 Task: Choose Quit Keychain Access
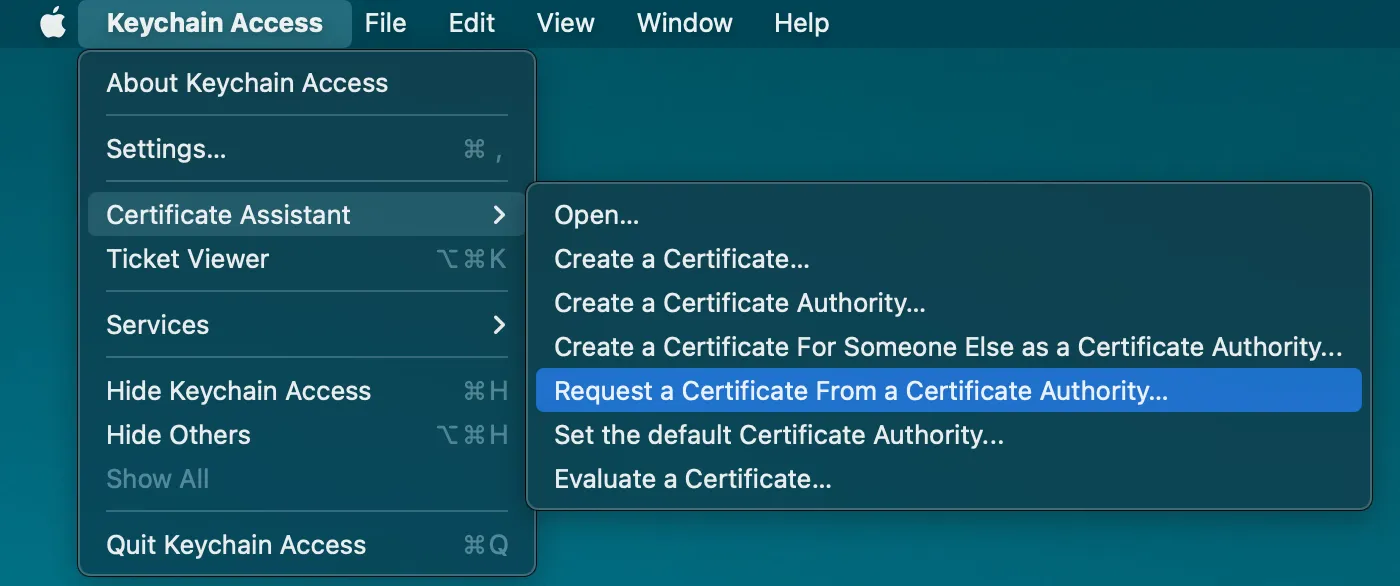[x=307, y=545]
